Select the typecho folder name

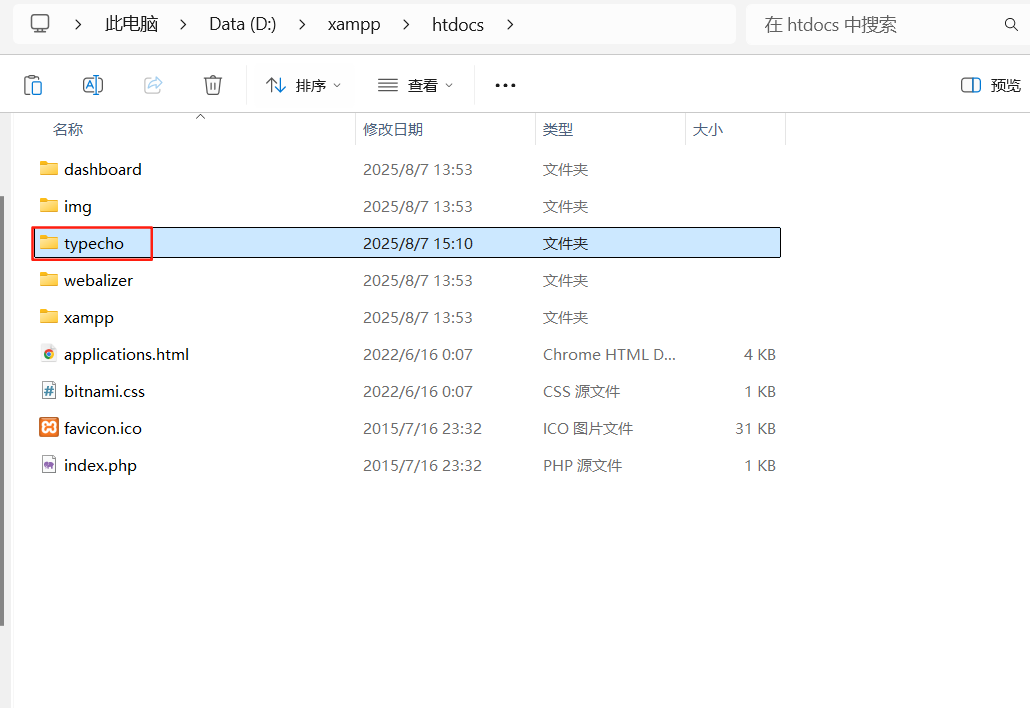94,244
